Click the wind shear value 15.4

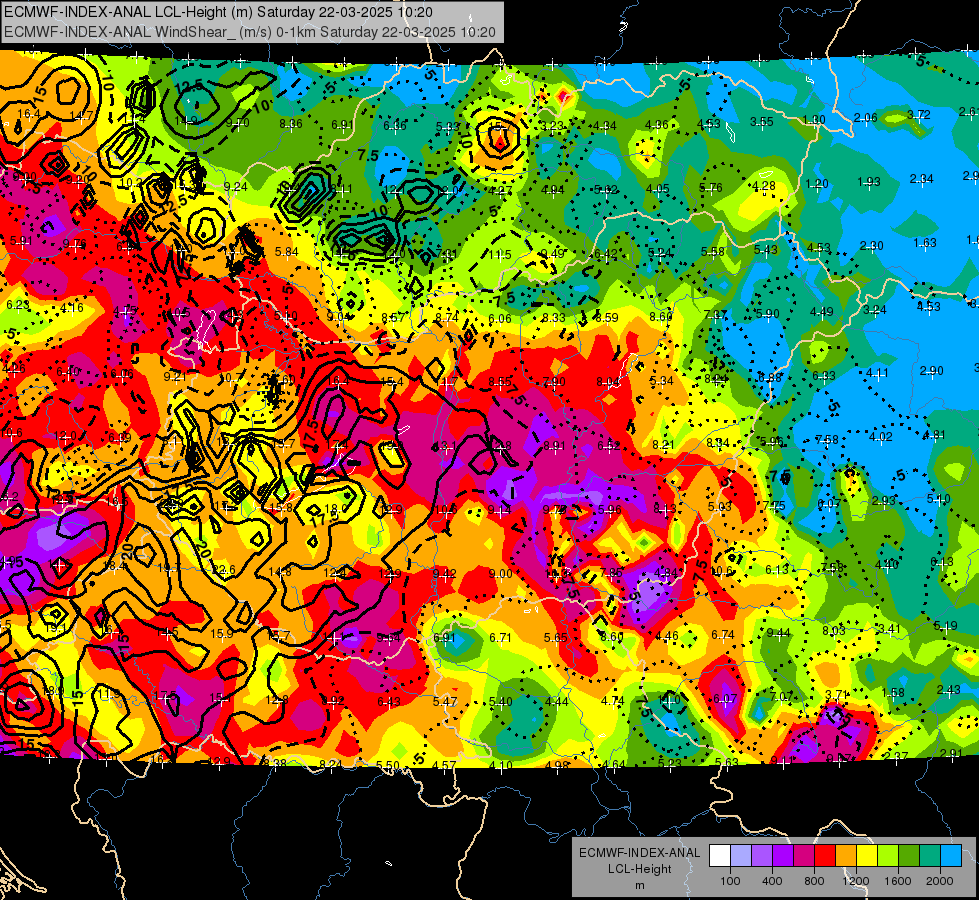point(391,381)
